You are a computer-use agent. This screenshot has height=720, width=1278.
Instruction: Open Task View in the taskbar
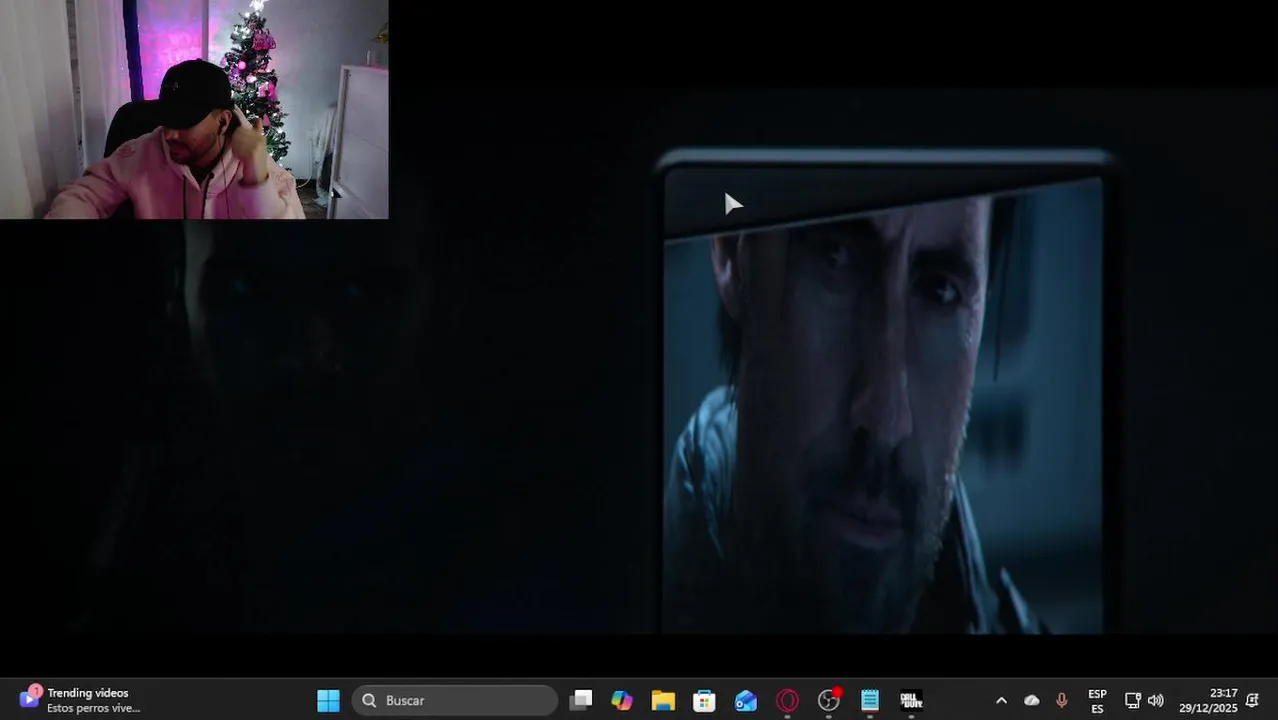click(580, 701)
